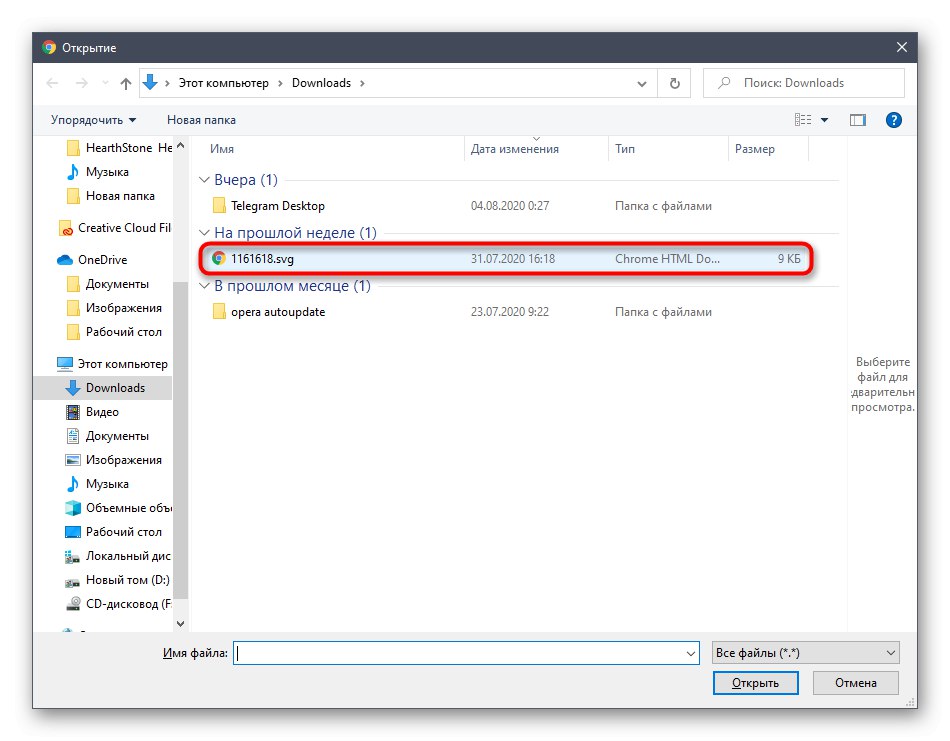950x741 pixels.
Task: Close the Открытие dialog
Action: (902, 47)
